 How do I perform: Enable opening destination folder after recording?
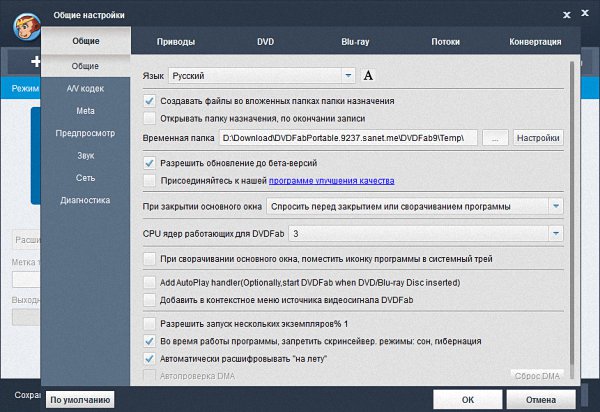149,118
